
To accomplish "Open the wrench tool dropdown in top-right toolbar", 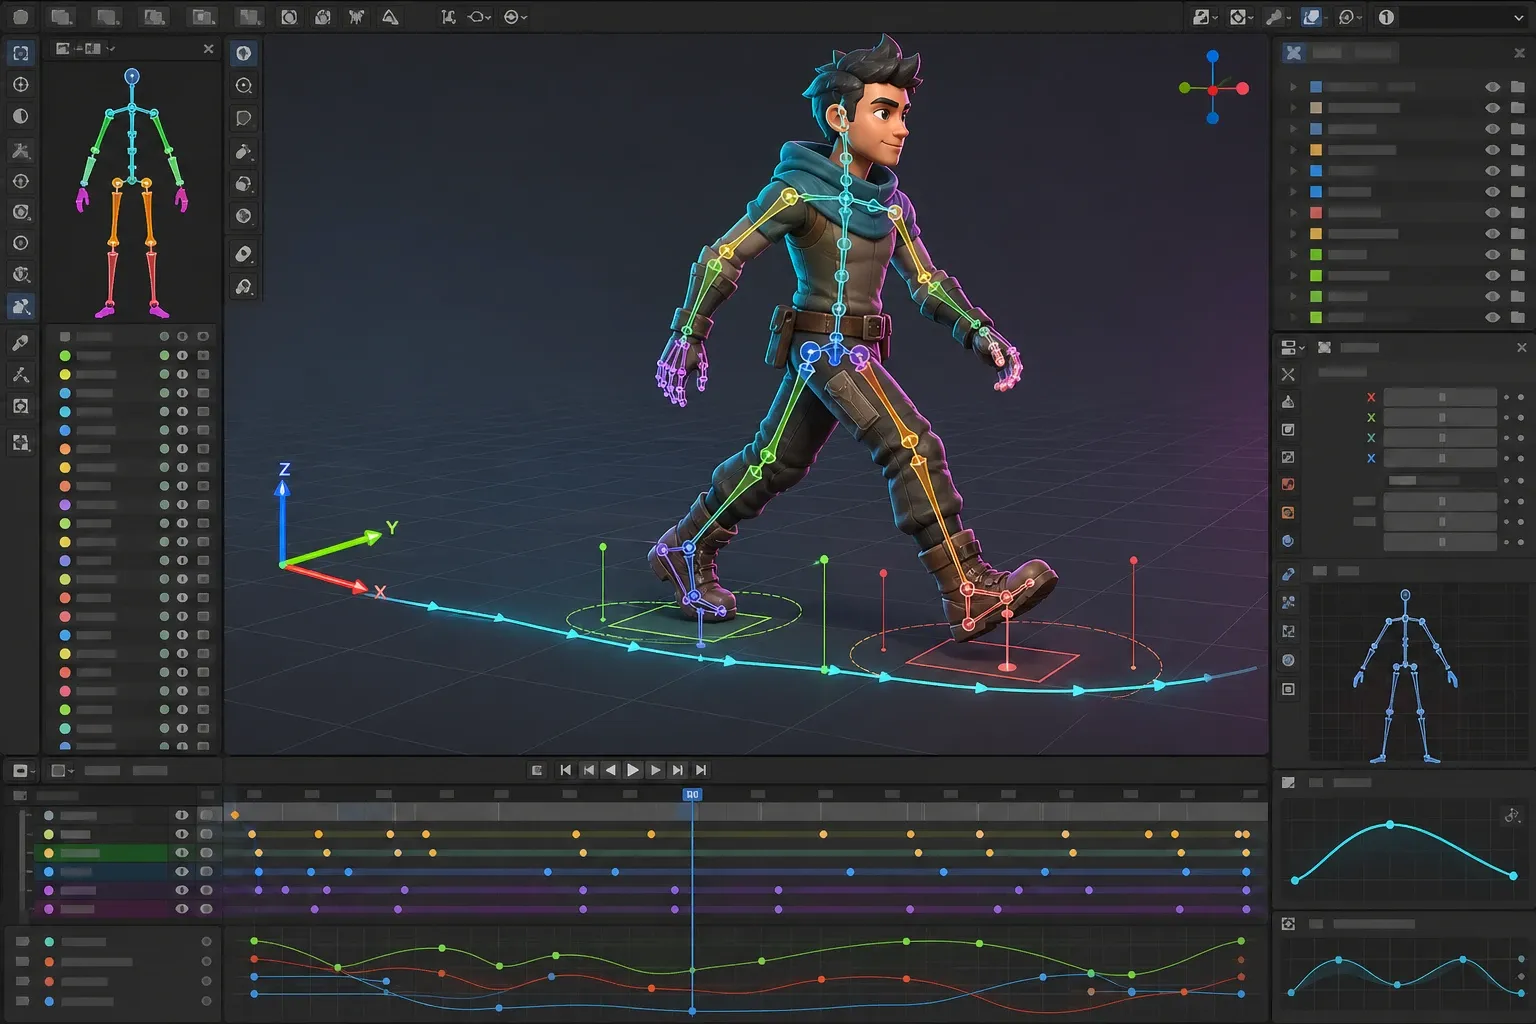I will [x=1278, y=17].
